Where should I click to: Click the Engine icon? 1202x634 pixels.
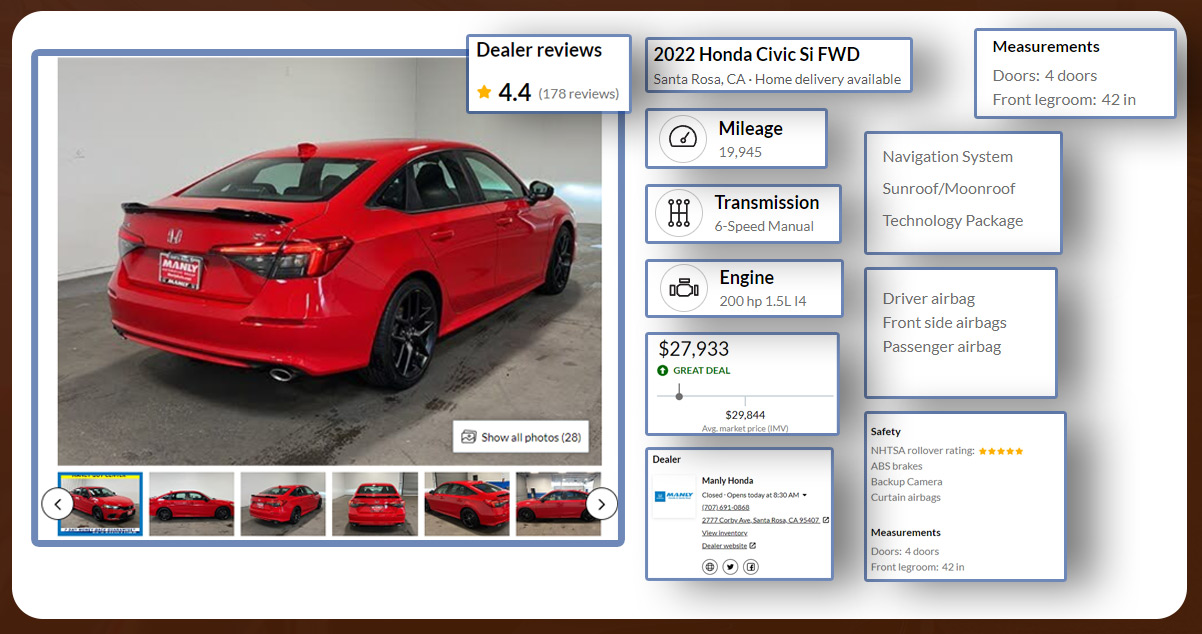[684, 288]
